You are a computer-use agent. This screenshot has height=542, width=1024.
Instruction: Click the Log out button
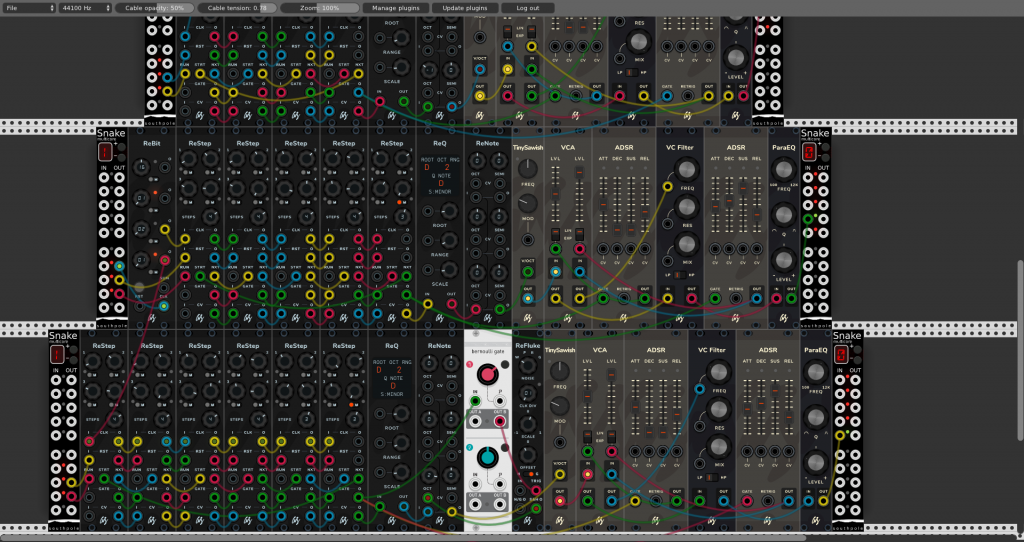pos(528,8)
